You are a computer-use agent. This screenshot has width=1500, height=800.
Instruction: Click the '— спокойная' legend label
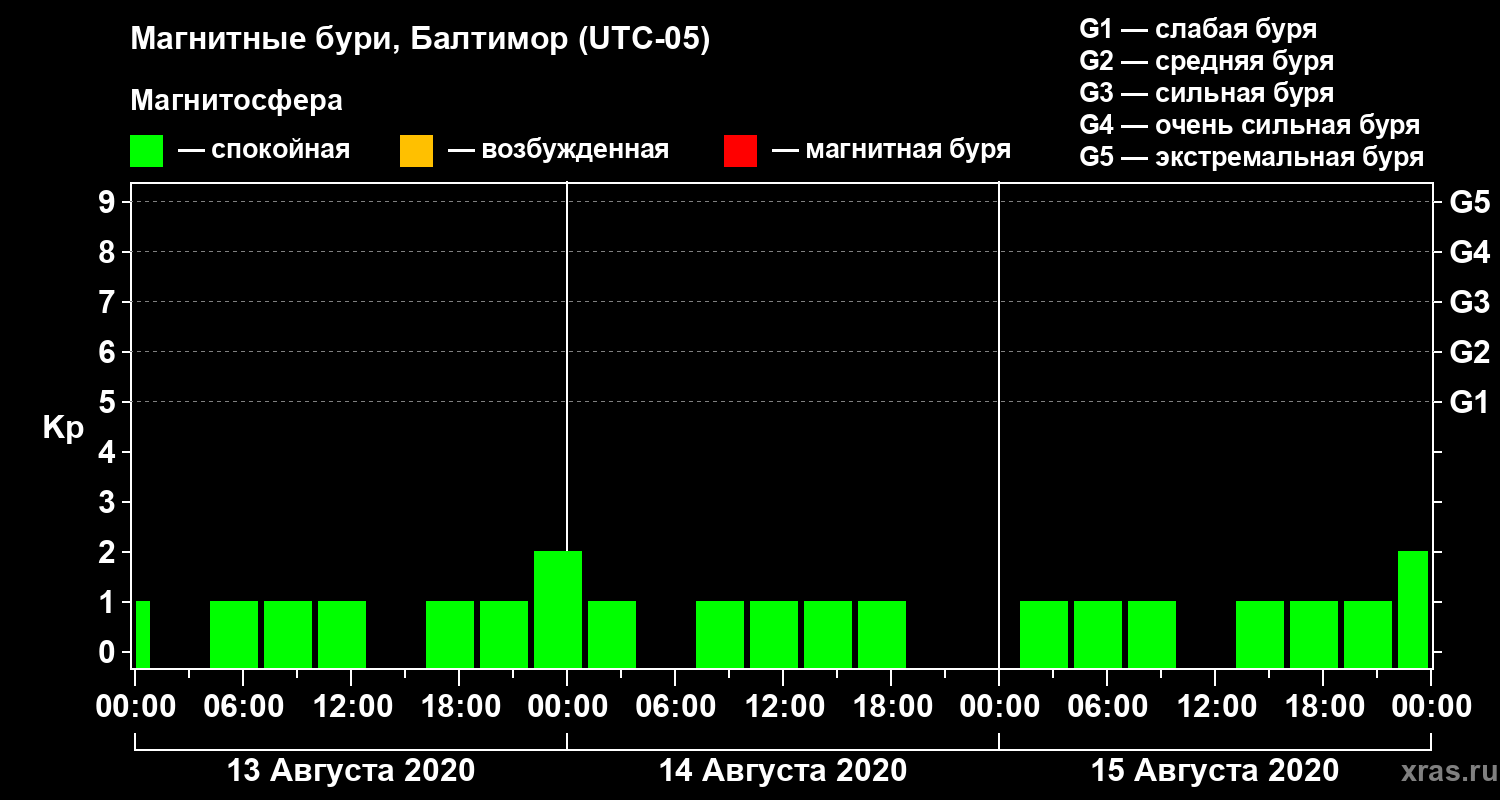(x=264, y=150)
